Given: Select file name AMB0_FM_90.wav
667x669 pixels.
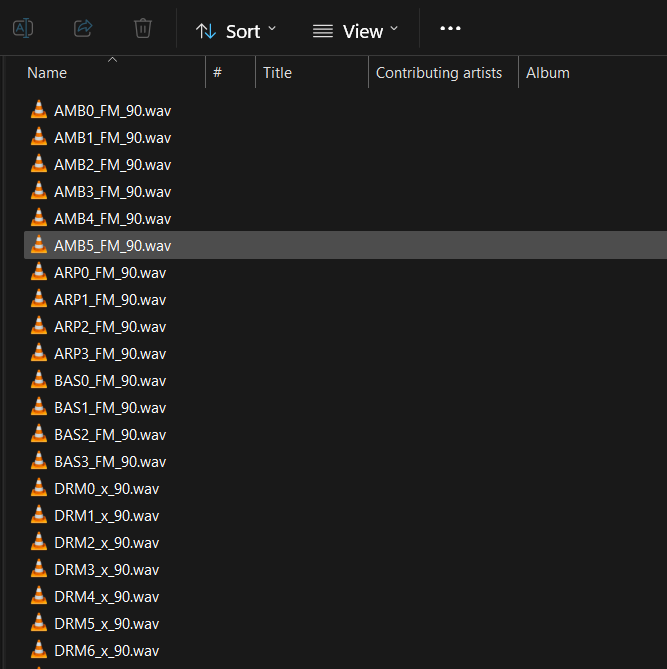Looking at the screenshot, I should point(113,111).
